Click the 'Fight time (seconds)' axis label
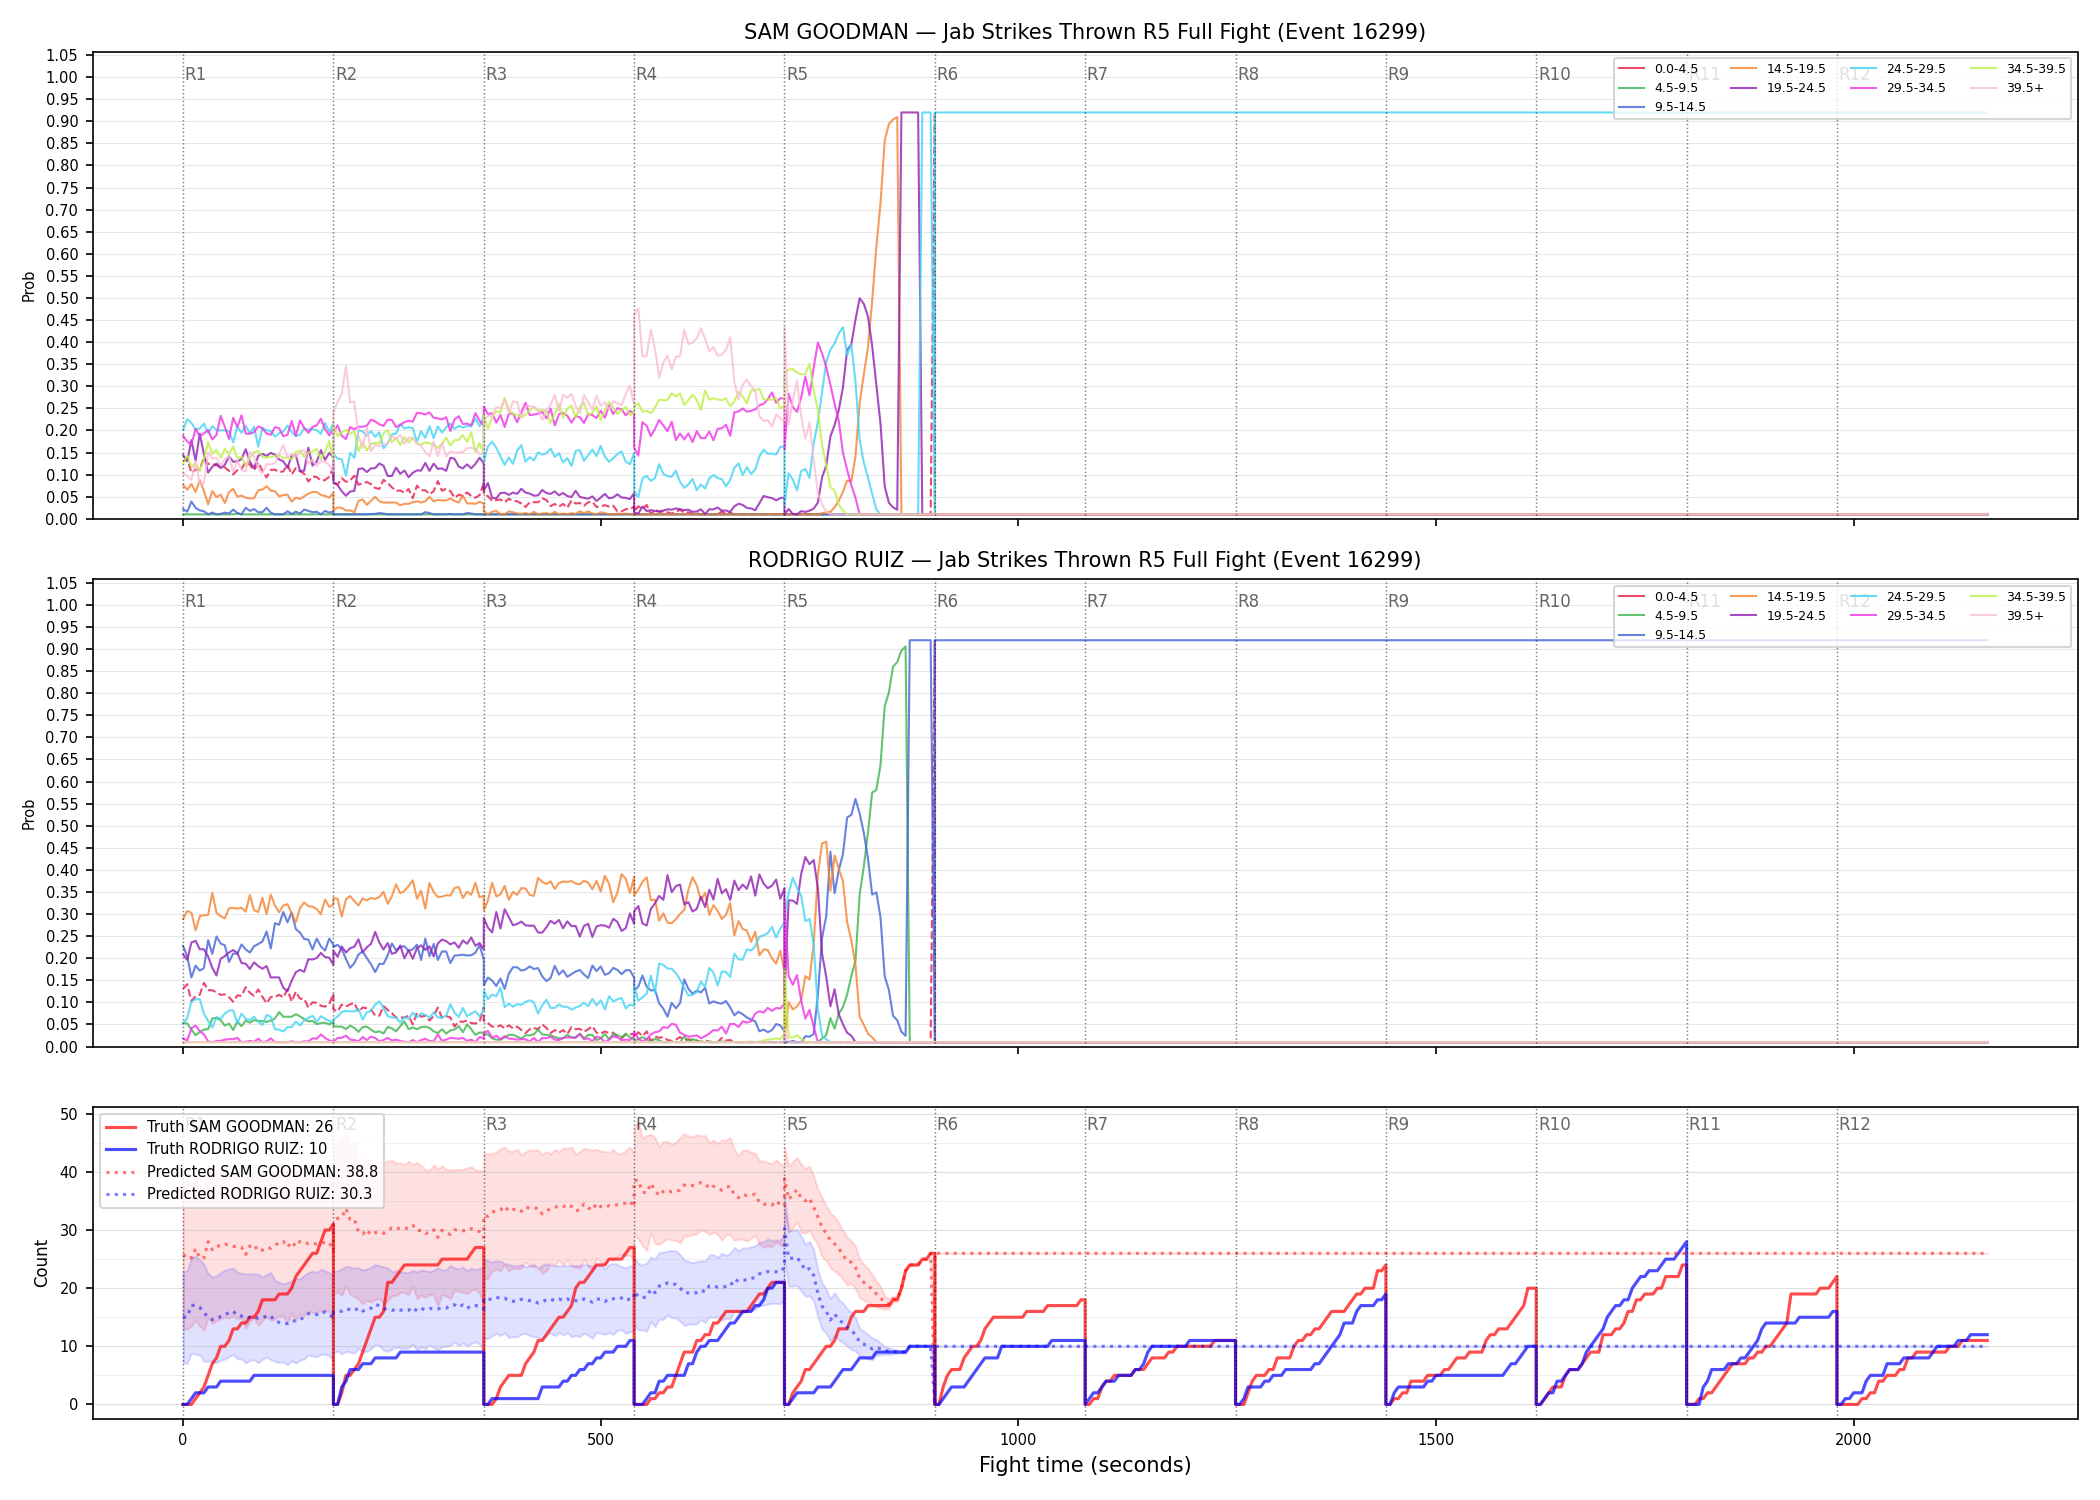Image resolution: width=2100 pixels, height=1500 pixels. 1085,1465
